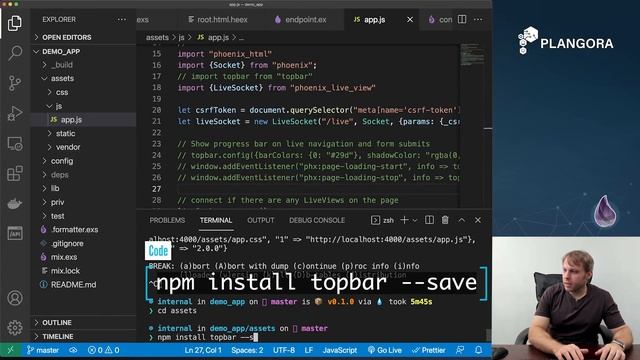The height and width of the screenshot is (360, 640).
Task: Maximize the panel with up chevron
Action: pyautogui.click(x=462, y=220)
